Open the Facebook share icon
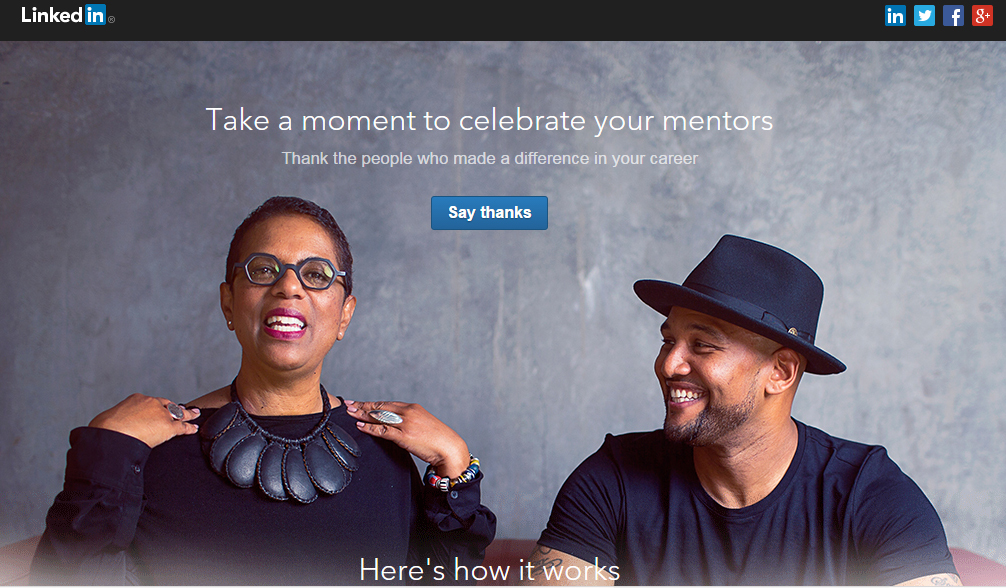This screenshot has height=588, width=1006. [953, 16]
